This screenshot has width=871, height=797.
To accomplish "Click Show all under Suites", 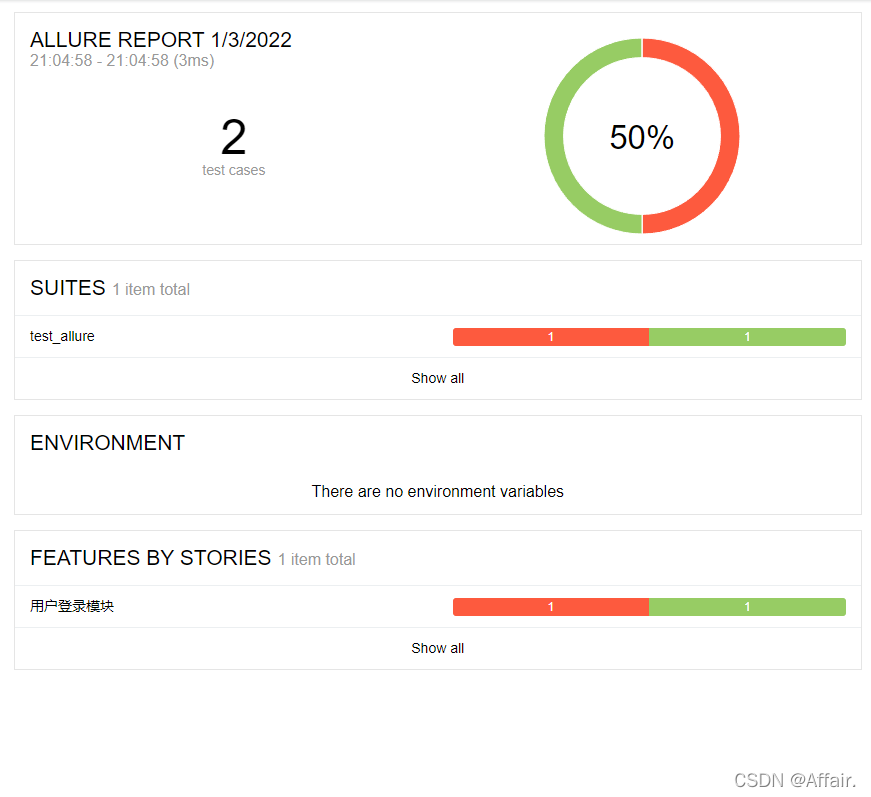I will click(437, 378).
